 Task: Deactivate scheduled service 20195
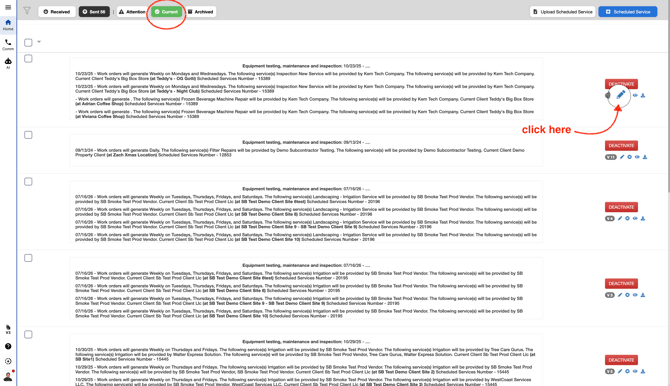tap(621, 283)
